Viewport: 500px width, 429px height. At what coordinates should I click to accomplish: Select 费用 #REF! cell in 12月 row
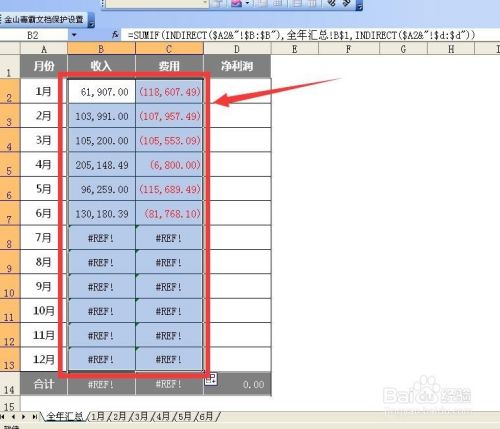(169, 359)
